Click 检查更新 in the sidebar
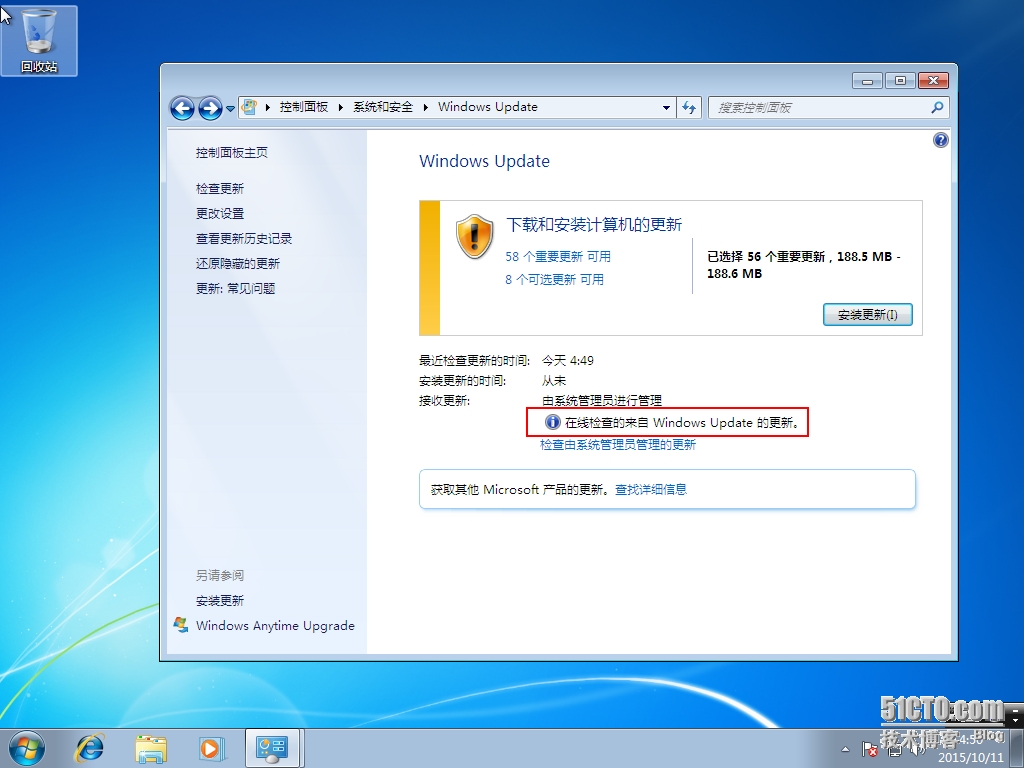1024x768 pixels. [219, 189]
